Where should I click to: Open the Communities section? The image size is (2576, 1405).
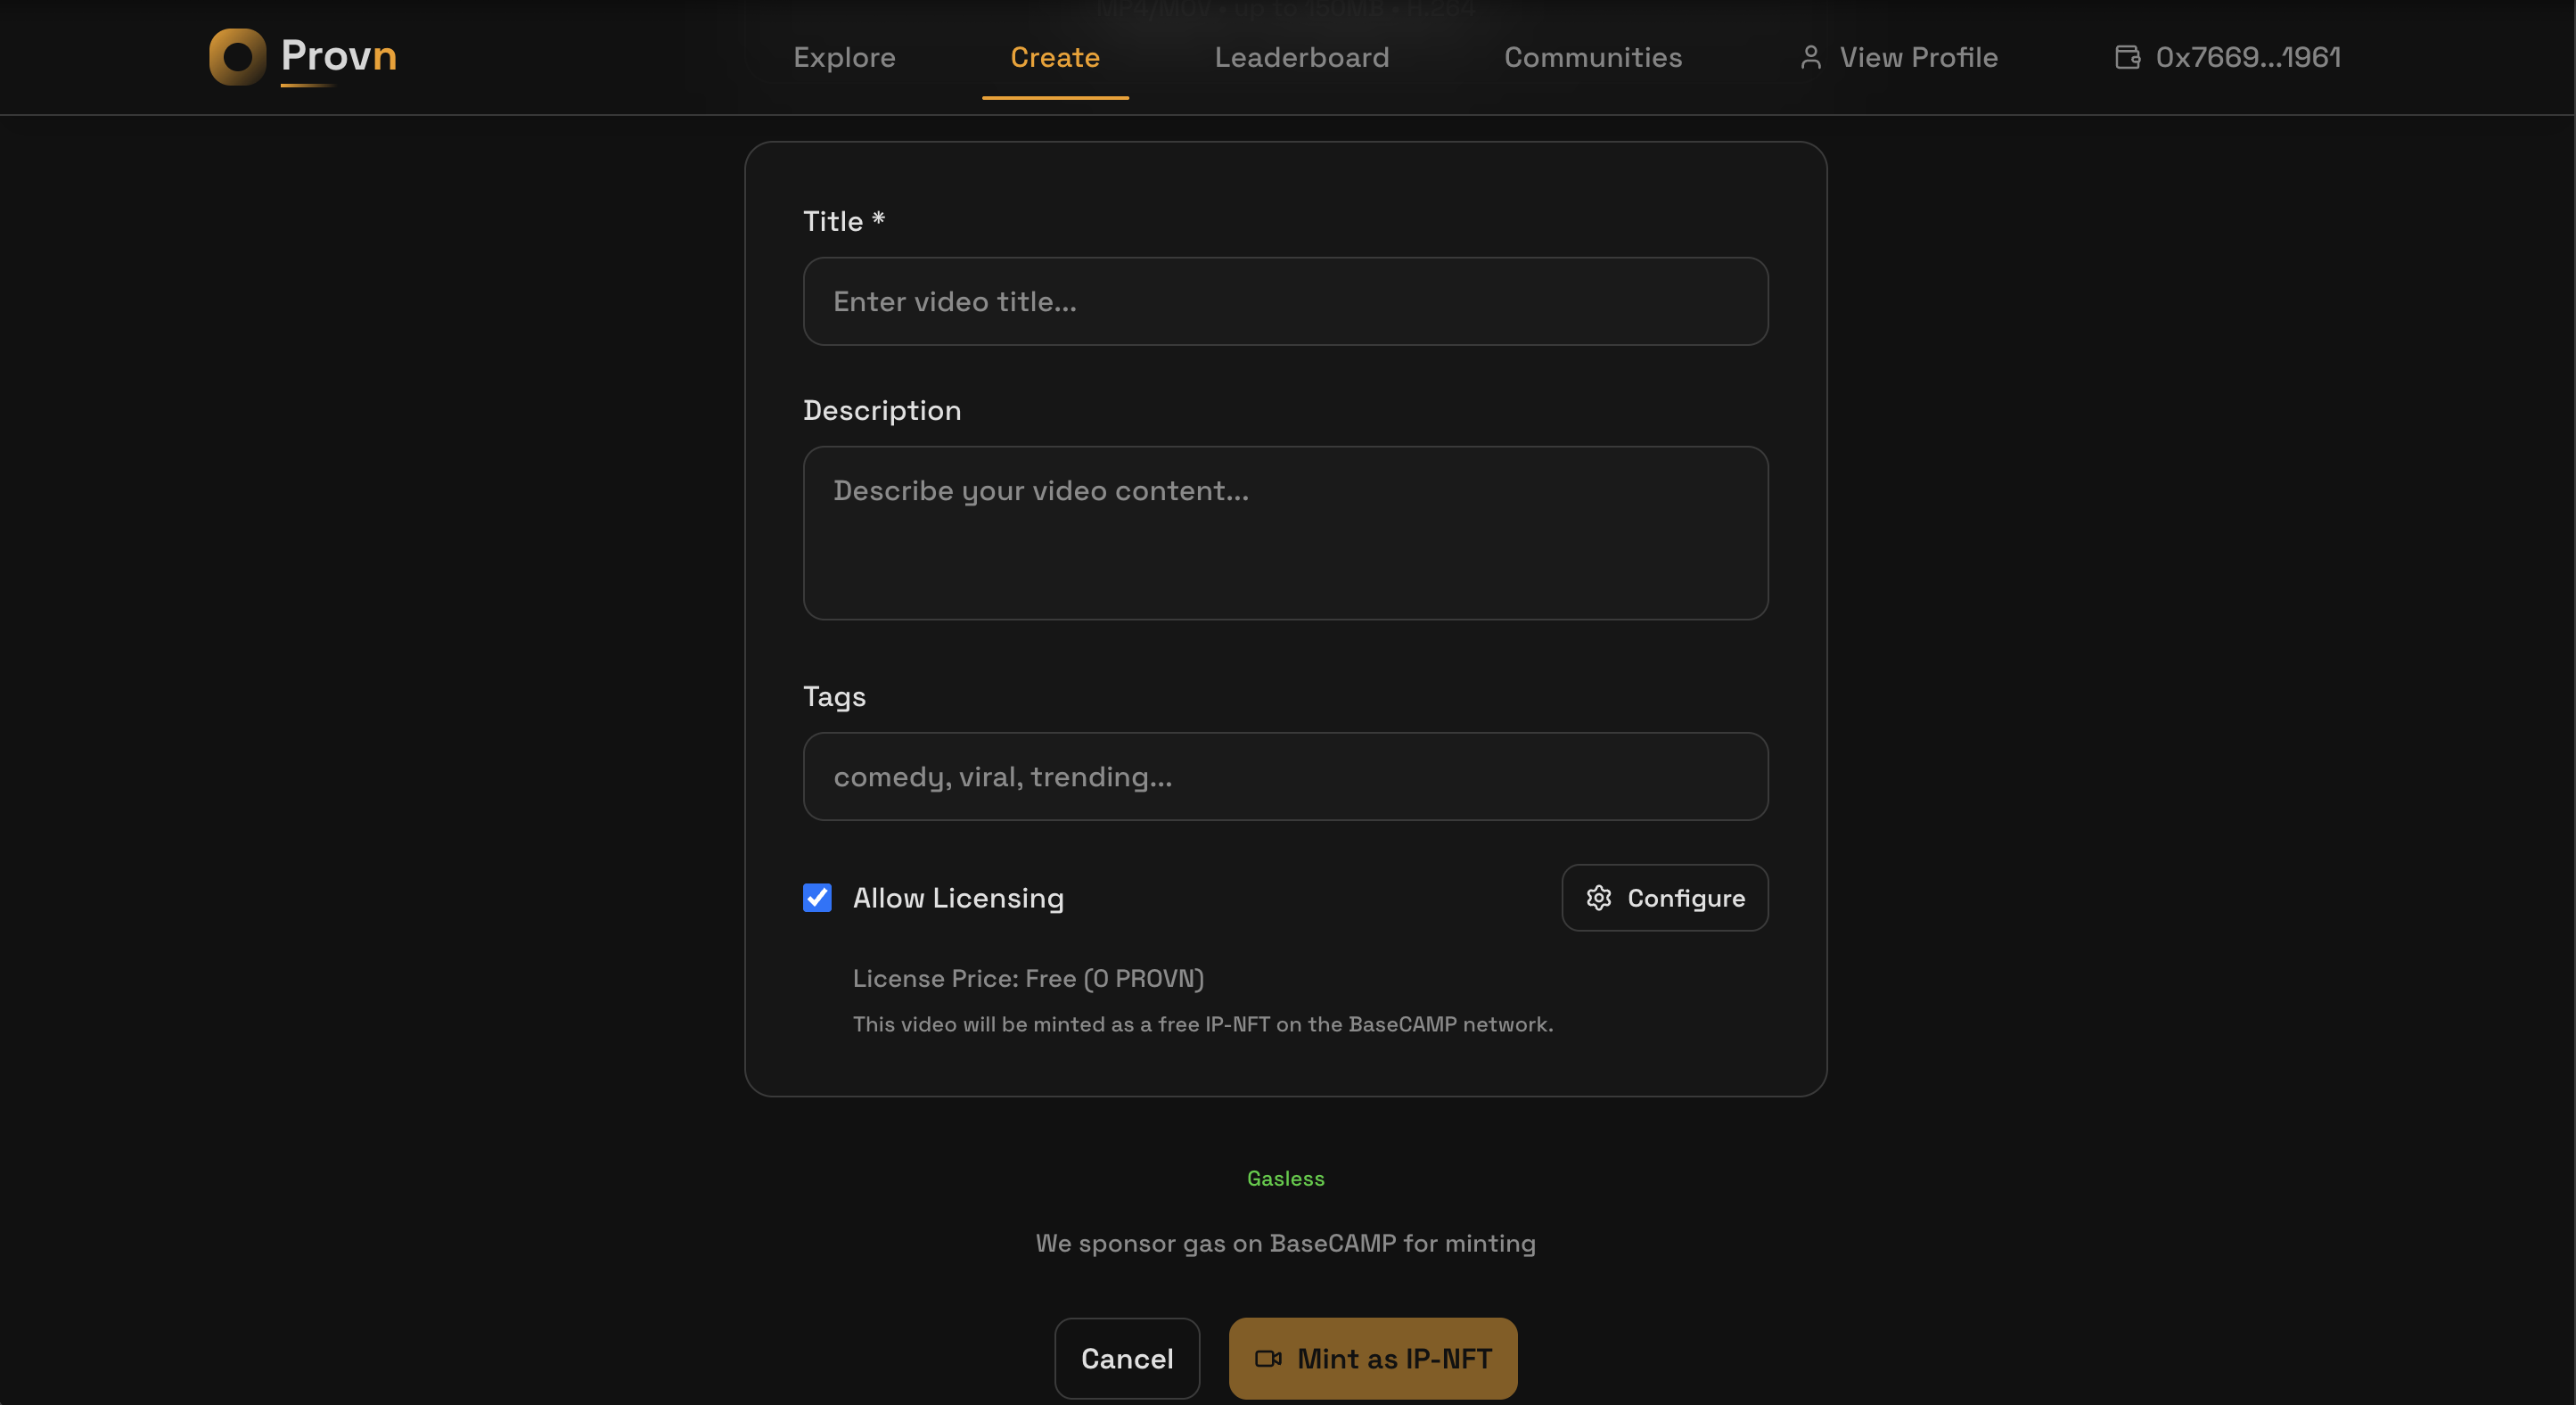pyautogui.click(x=1592, y=58)
